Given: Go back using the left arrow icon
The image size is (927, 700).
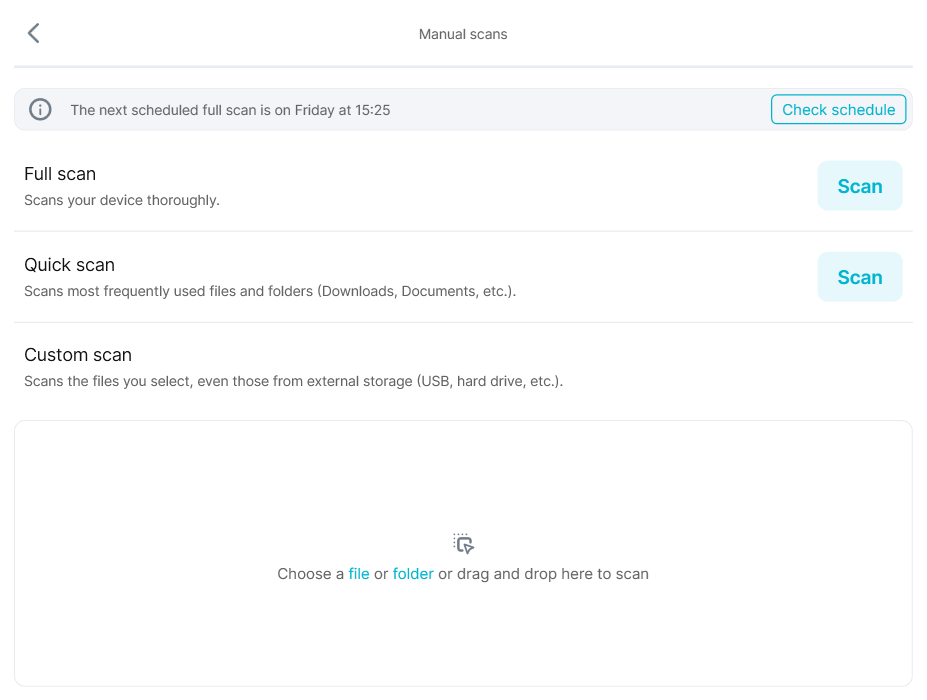Looking at the screenshot, I should [x=34, y=33].
